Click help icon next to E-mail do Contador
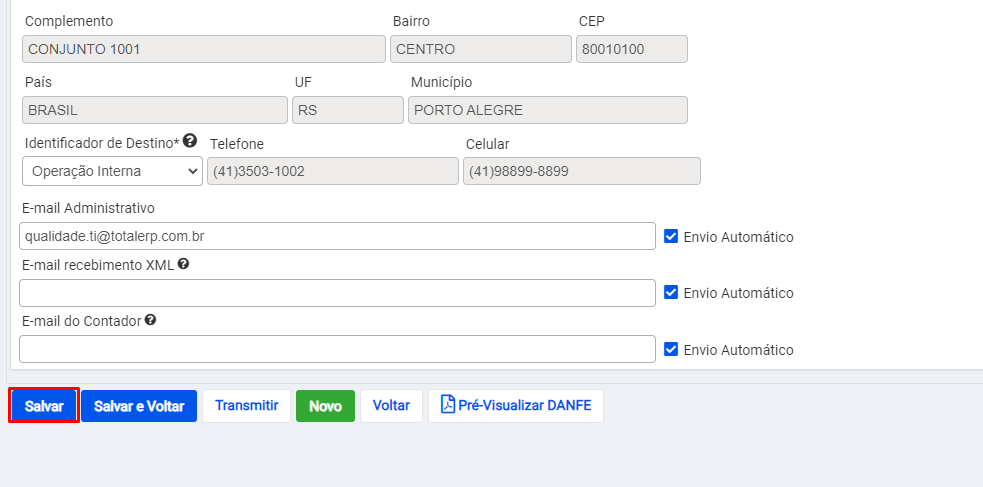Screen dimensions: 983x487 pyautogui.click(x=150, y=320)
